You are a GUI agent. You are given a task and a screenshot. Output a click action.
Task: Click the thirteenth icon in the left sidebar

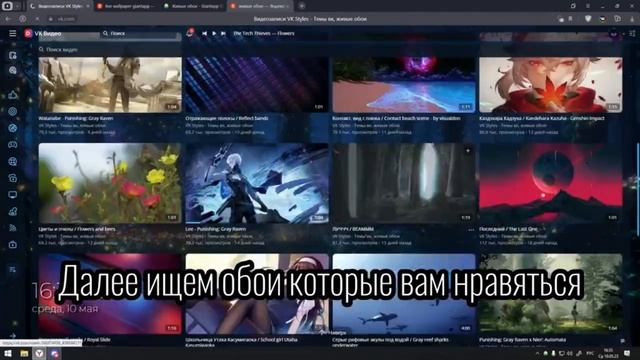tap(13, 269)
